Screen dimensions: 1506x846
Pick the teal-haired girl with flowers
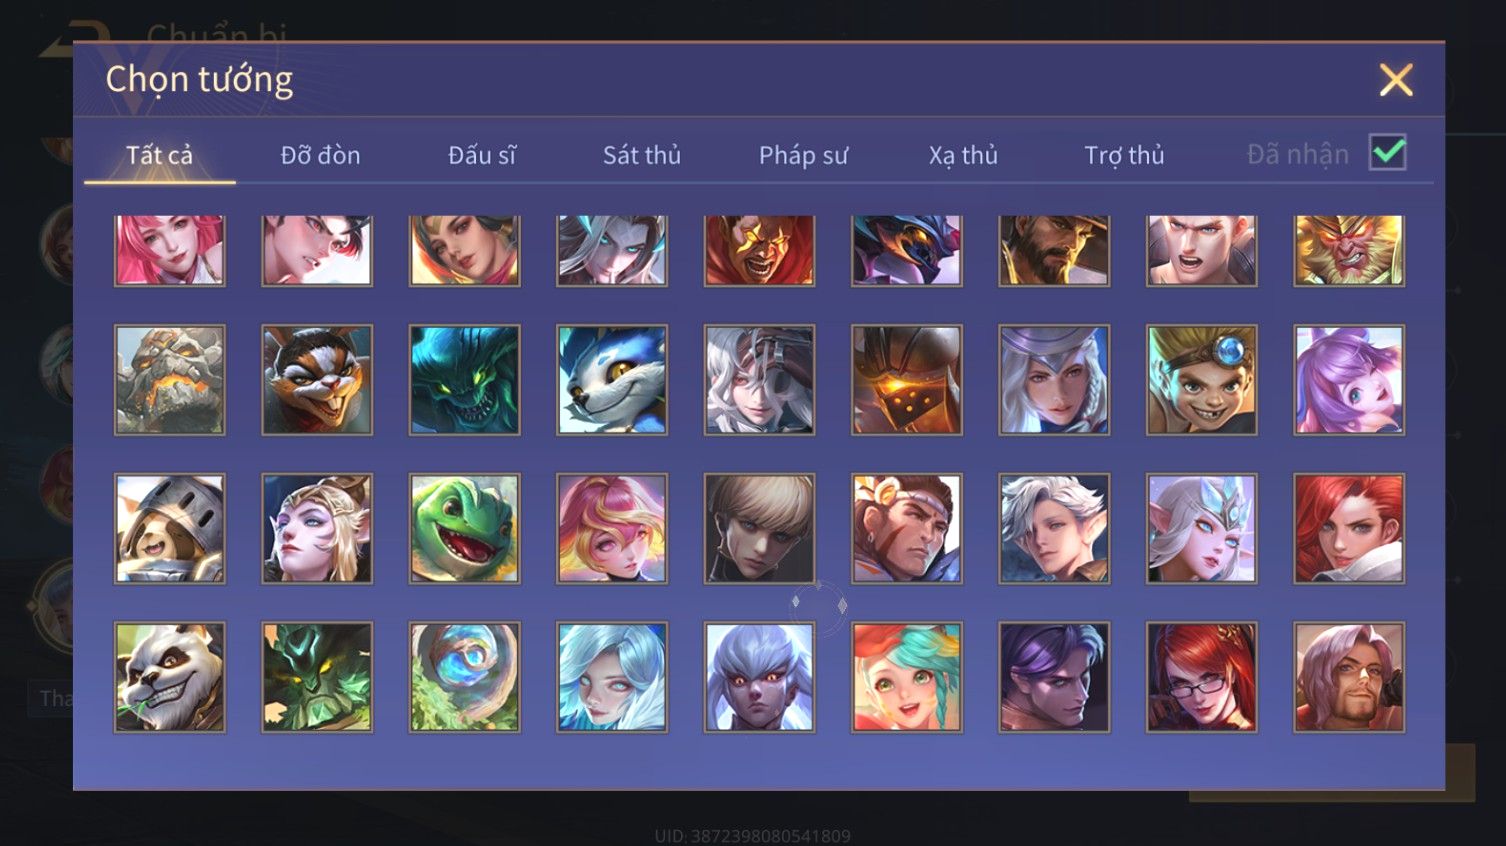tap(907, 677)
